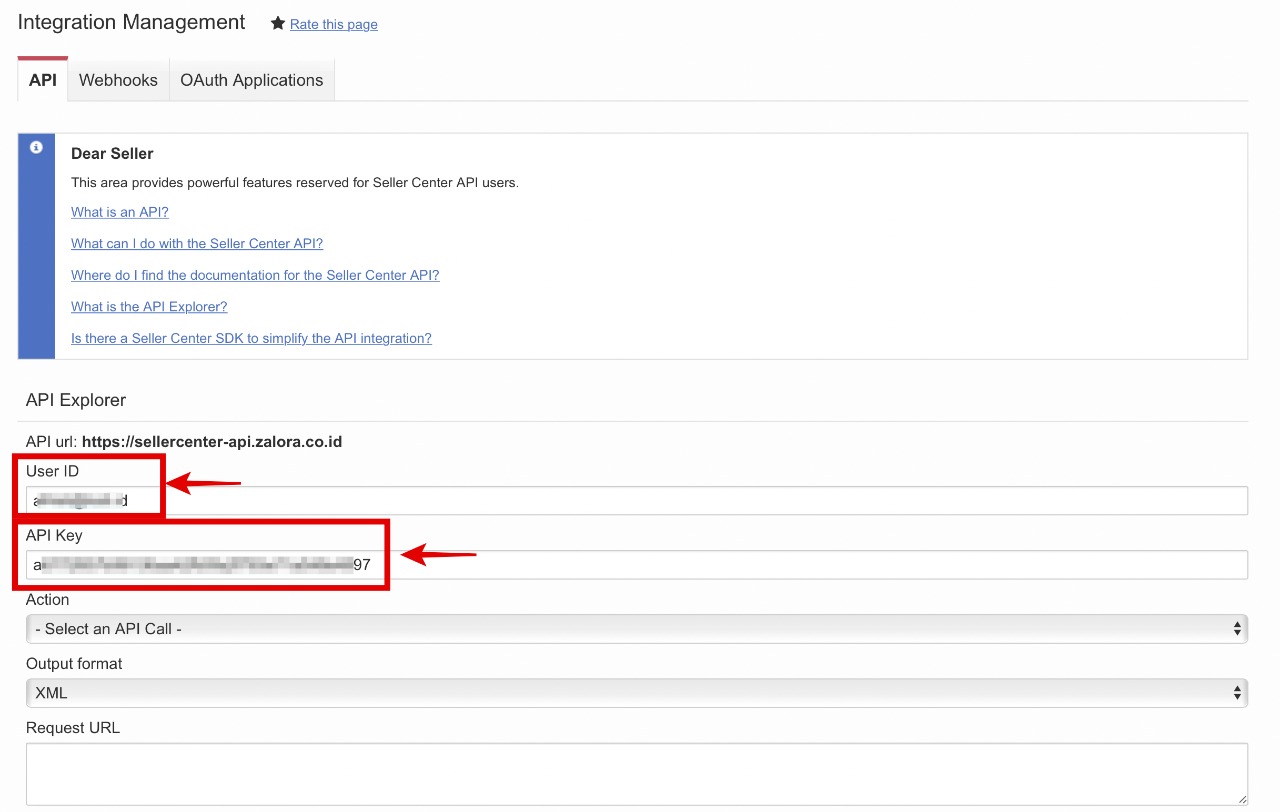Click the info icon in the blue sidebar
Screen dimensions: 1280x812
[x=36, y=148]
